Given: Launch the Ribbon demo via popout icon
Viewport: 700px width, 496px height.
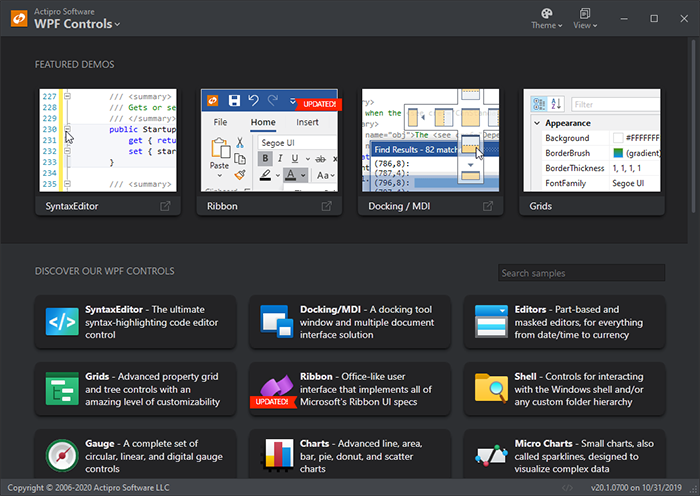Looking at the screenshot, I should click(327, 206).
